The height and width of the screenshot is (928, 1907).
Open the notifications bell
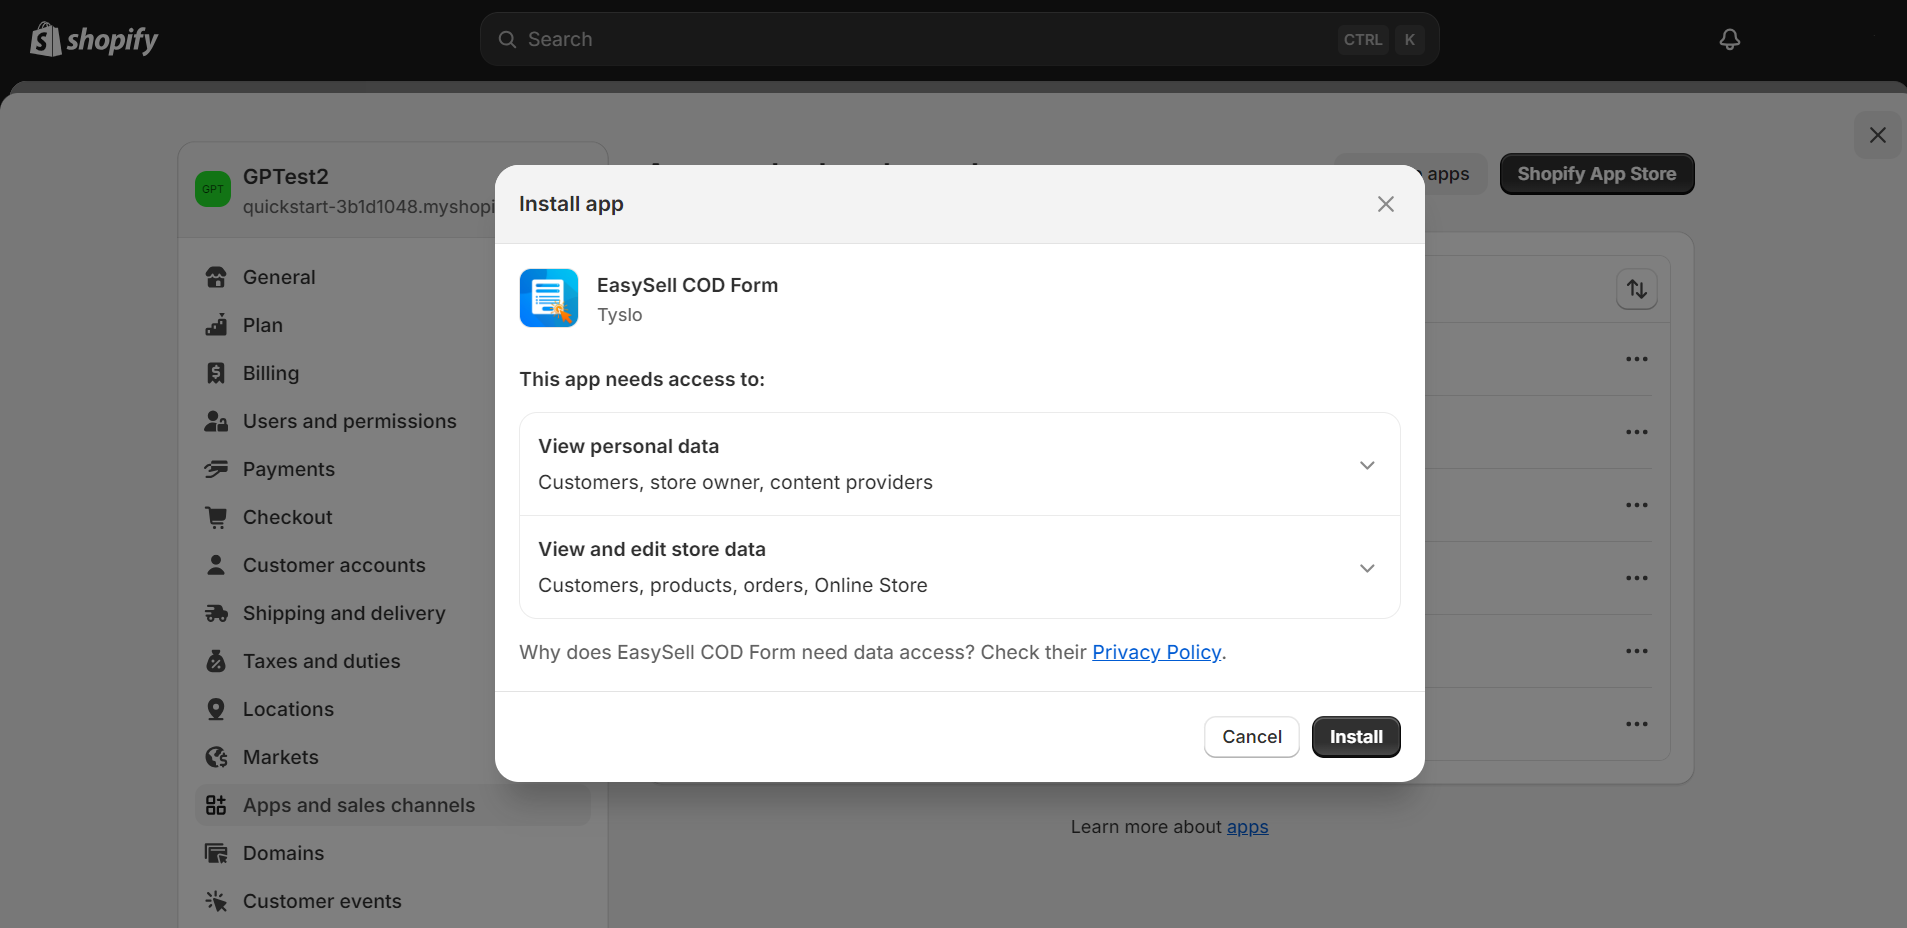pos(1729,40)
